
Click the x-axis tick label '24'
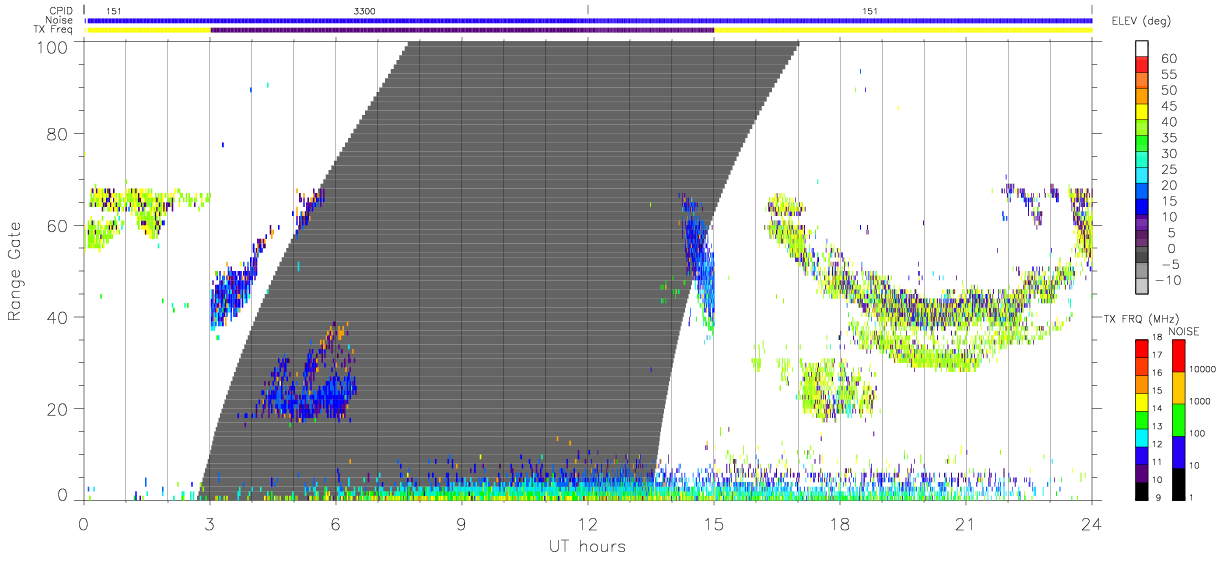(1091, 524)
